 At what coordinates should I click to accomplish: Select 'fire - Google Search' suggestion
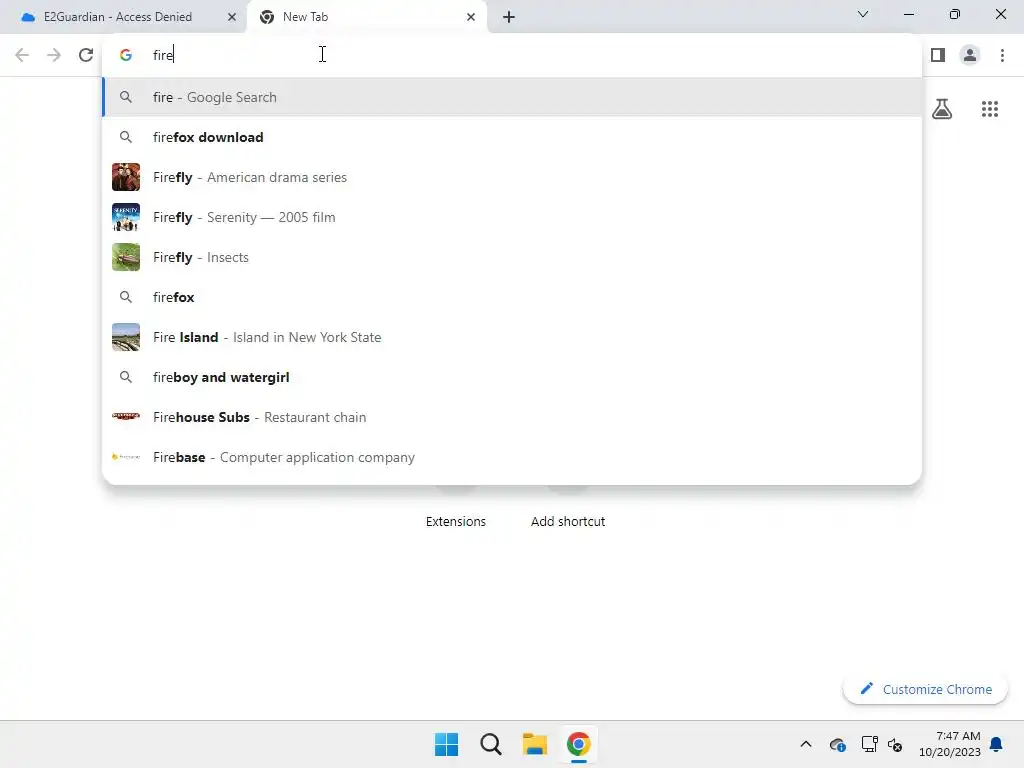tap(512, 97)
